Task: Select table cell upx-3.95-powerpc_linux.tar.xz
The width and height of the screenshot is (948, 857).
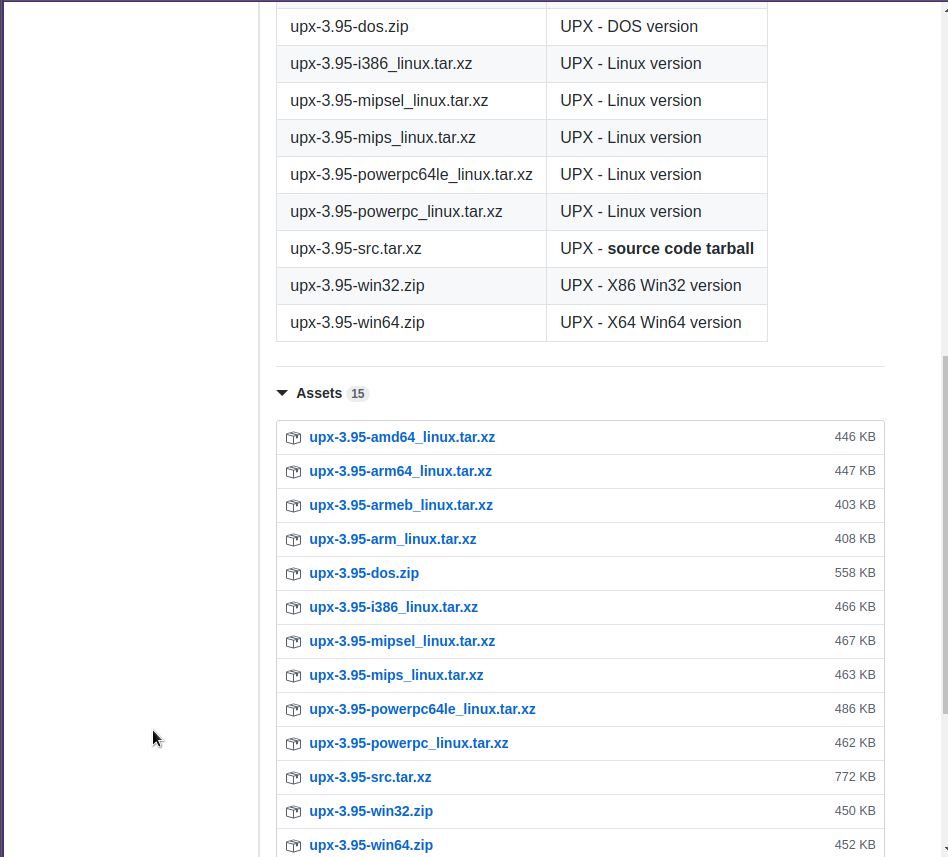Action: tap(411, 212)
